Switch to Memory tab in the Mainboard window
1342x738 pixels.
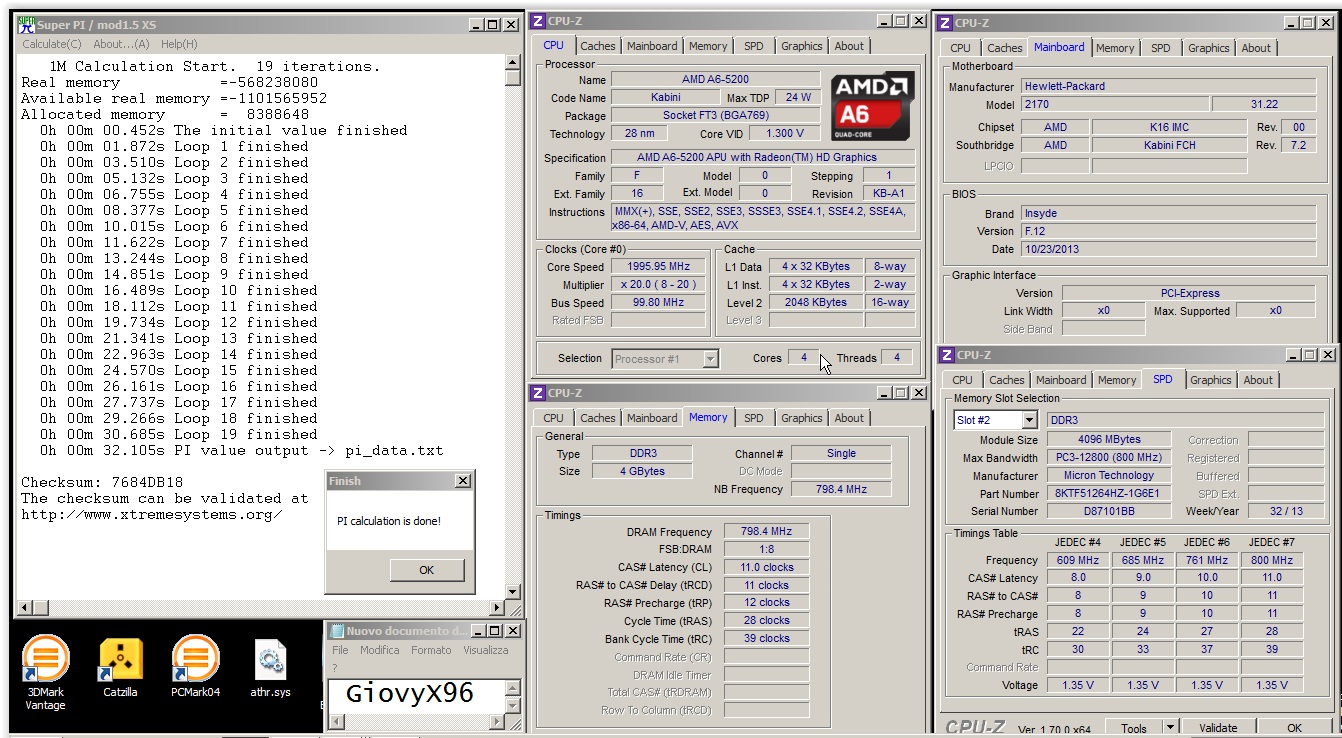[x=1115, y=48]
